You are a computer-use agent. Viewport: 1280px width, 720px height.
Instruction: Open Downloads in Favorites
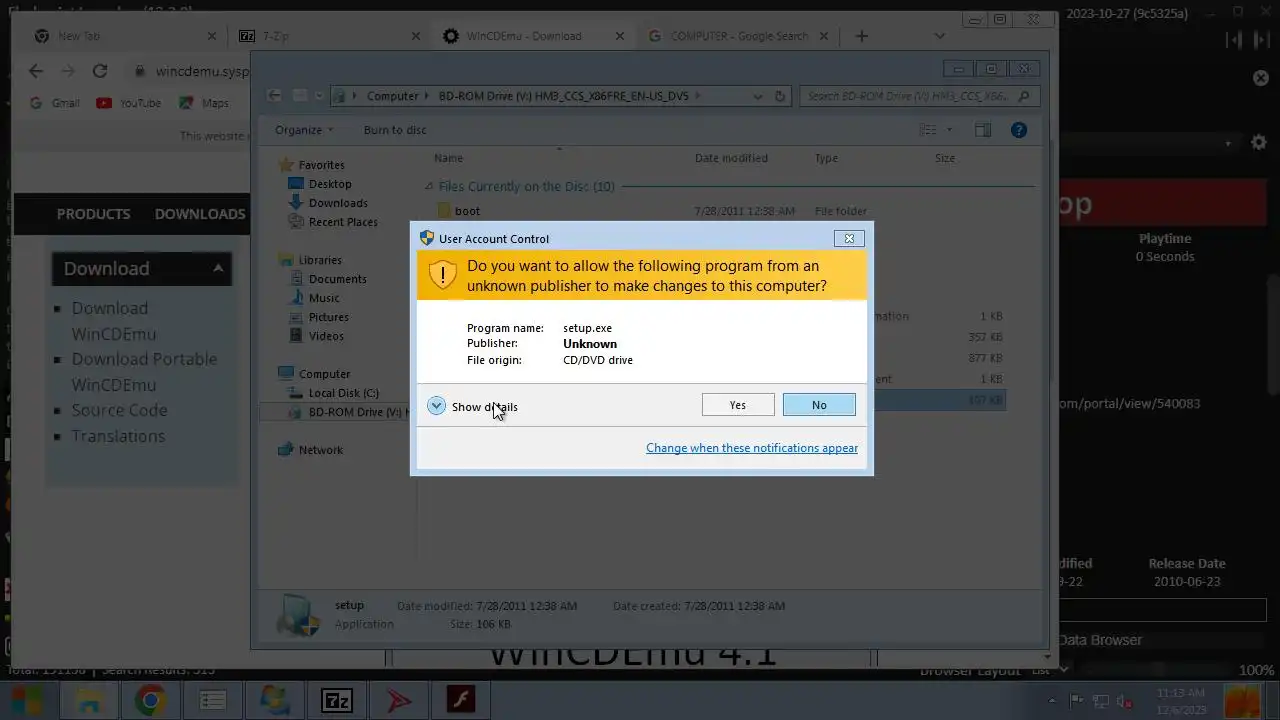[338, 203]
